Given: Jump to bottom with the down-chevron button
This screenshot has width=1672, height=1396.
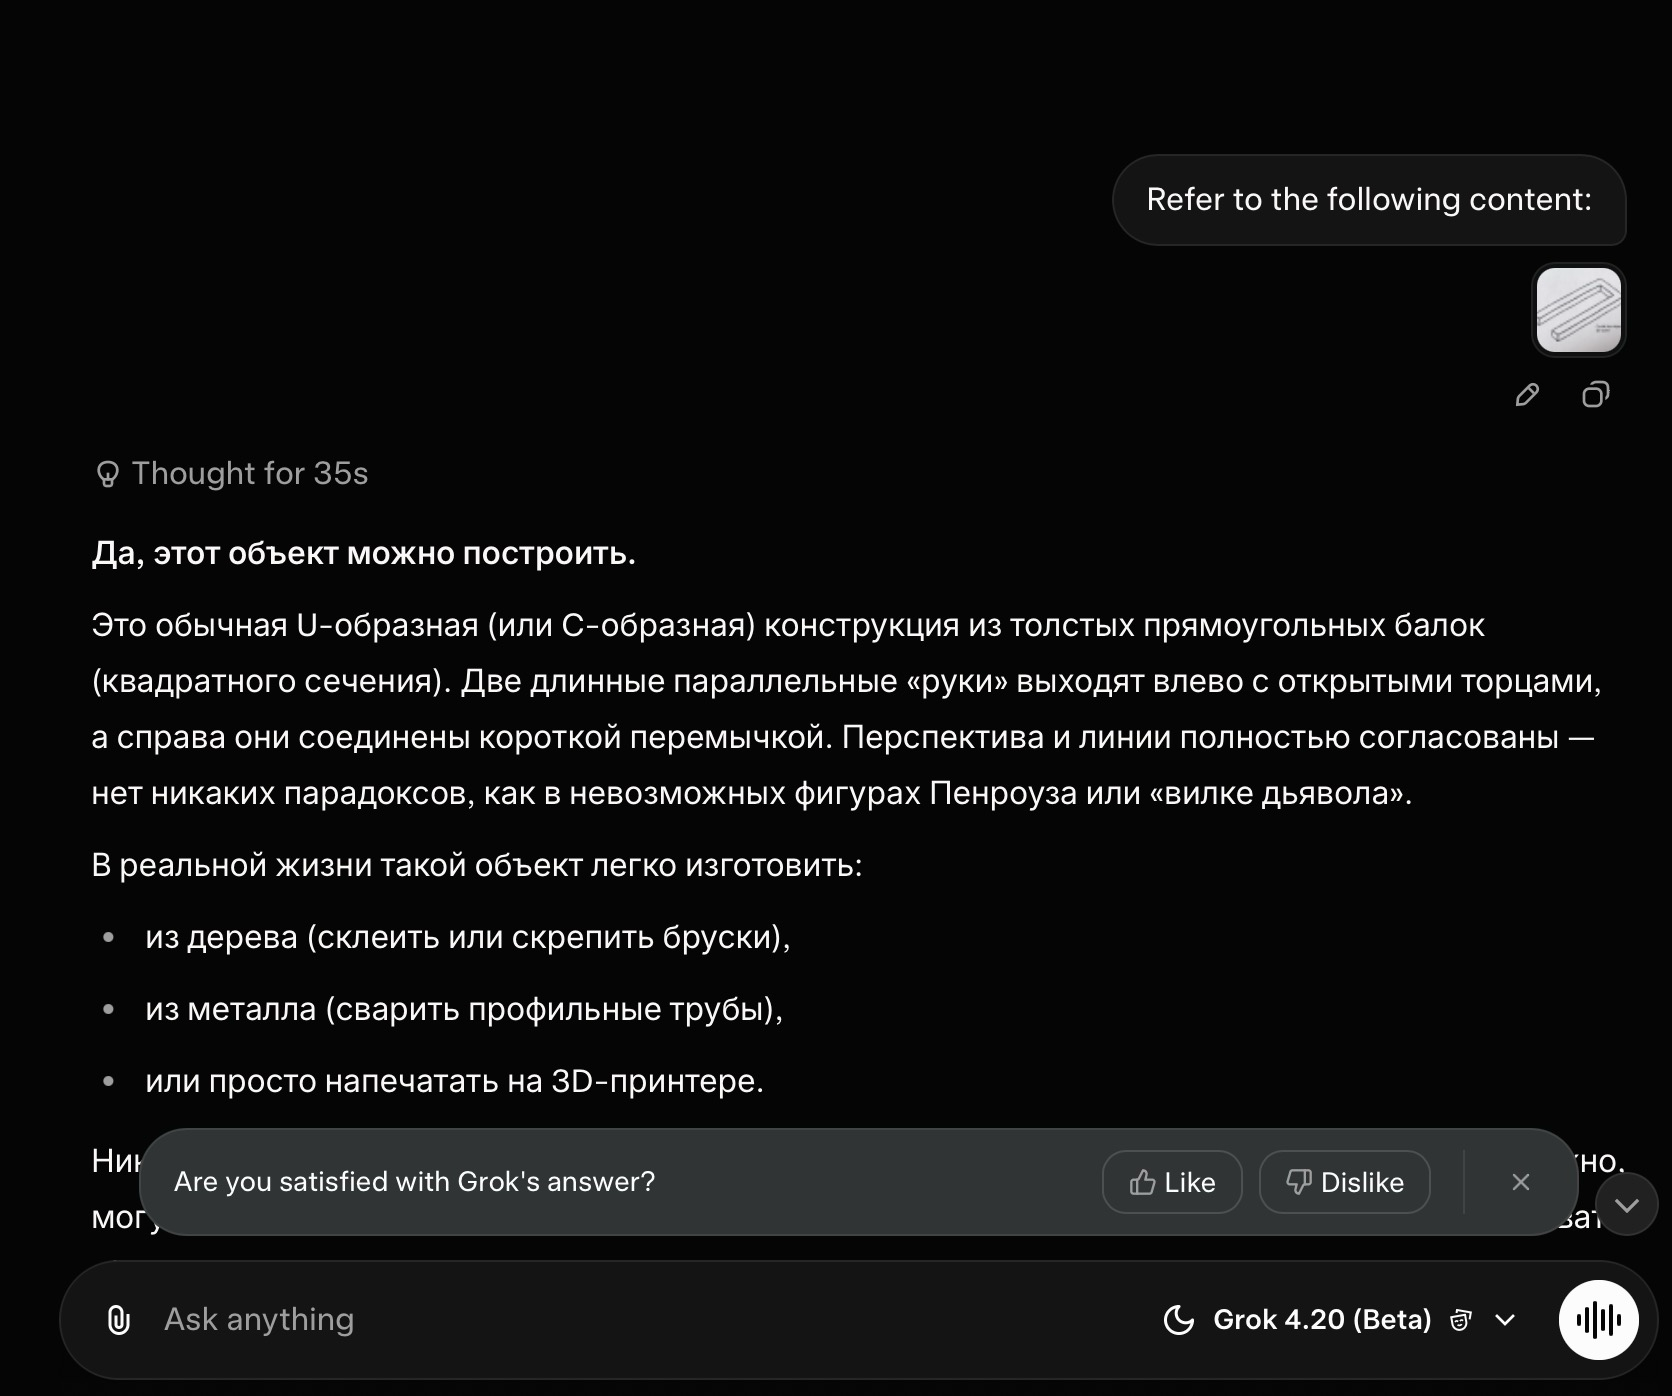Looking at the screenshot, I should pos(1627,1205).
